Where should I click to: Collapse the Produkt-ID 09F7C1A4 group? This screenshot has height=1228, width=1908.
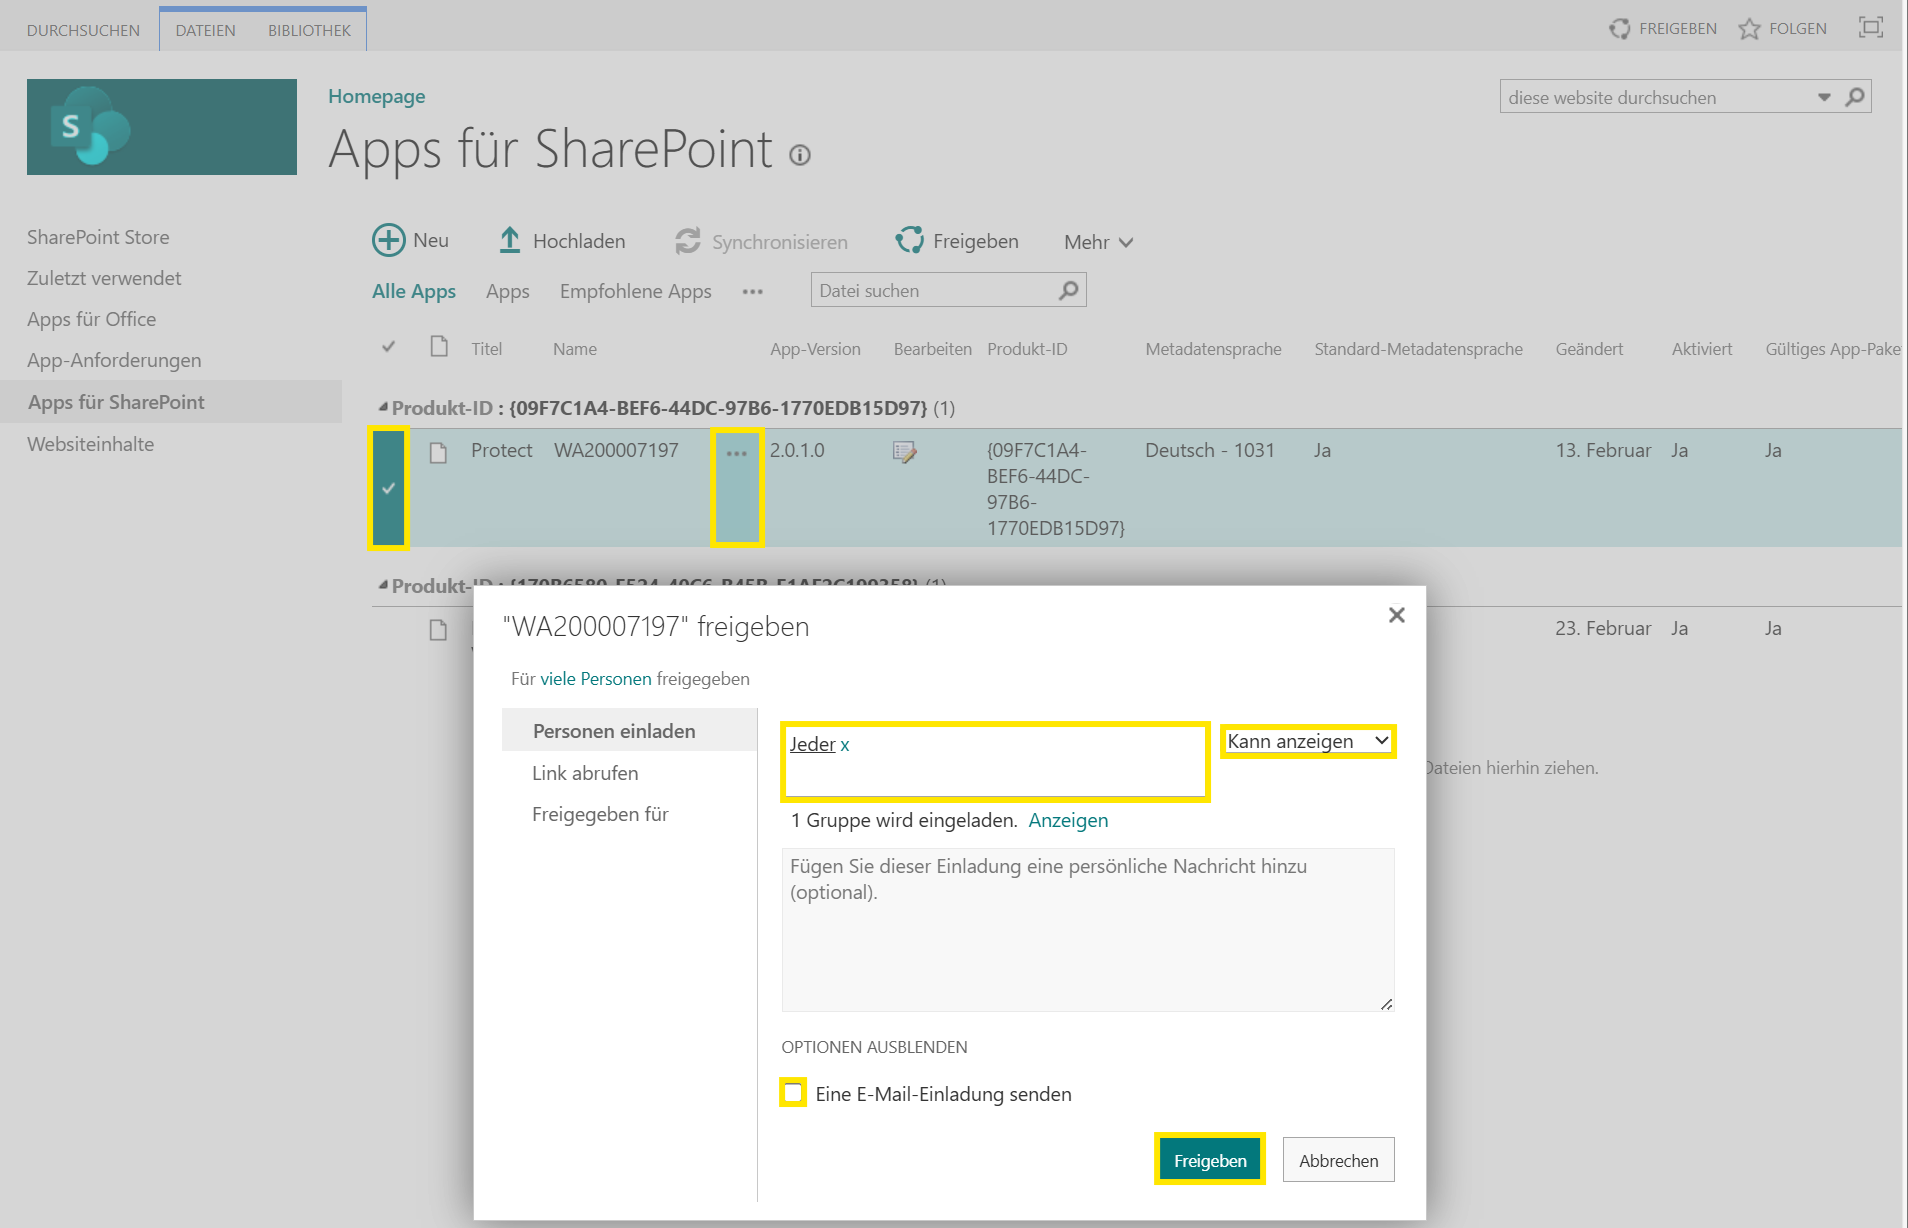click(383, 407)
